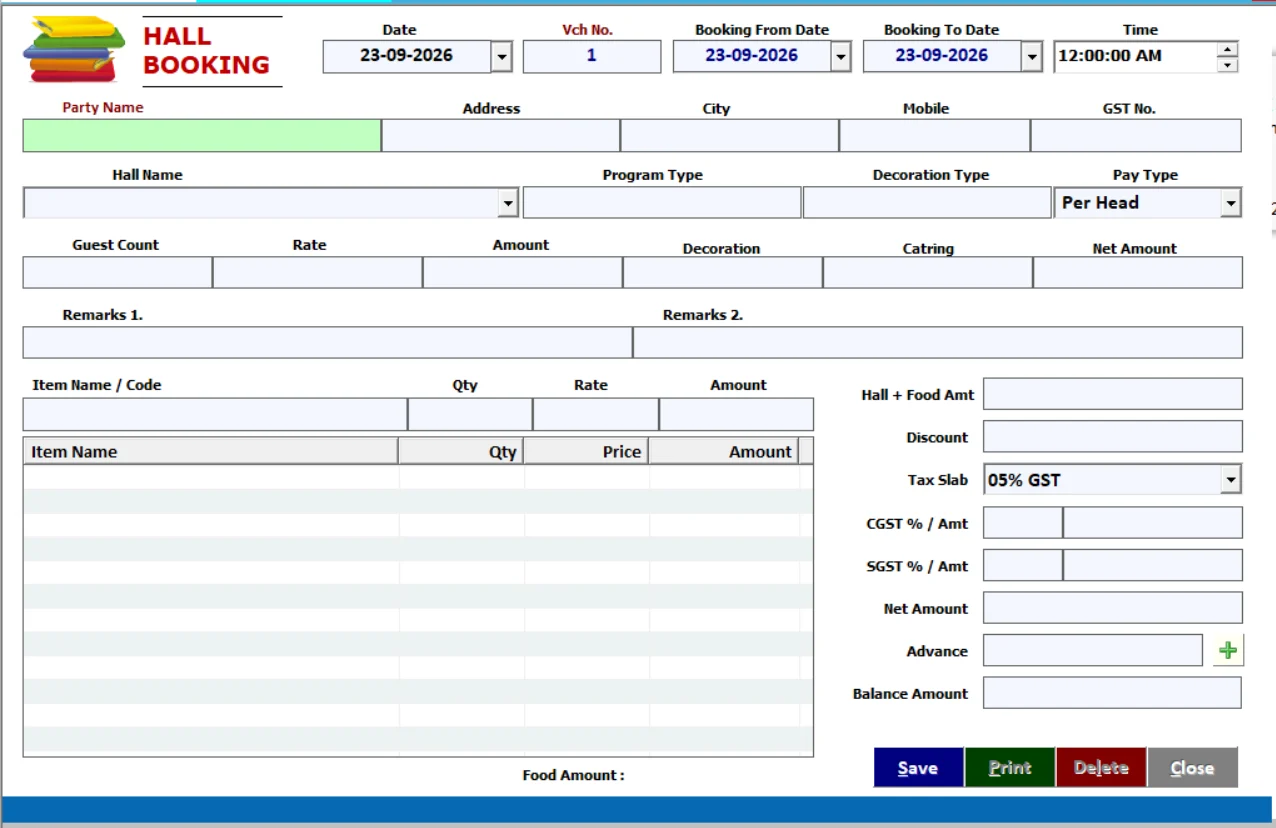Screen dimensions: 1276x828
Task: Click into the Remarks 1. field
Action: [327, 342]
